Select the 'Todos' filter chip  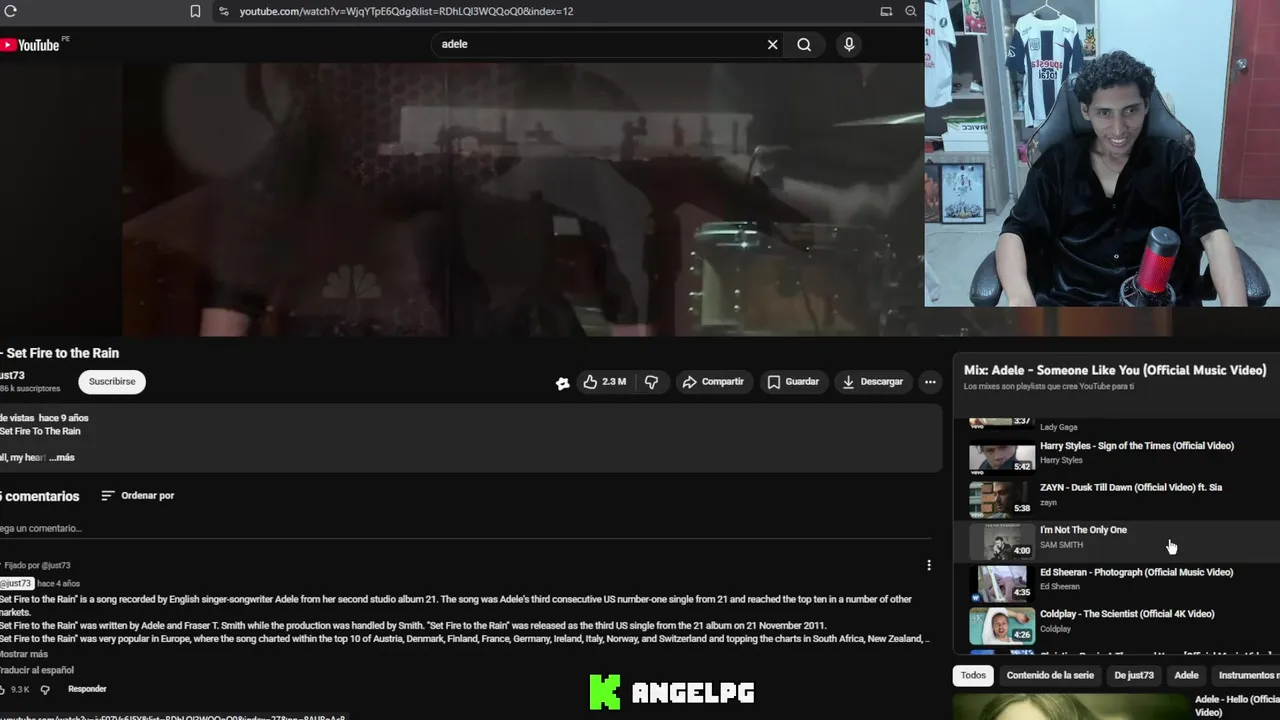[x=973, y=676]
